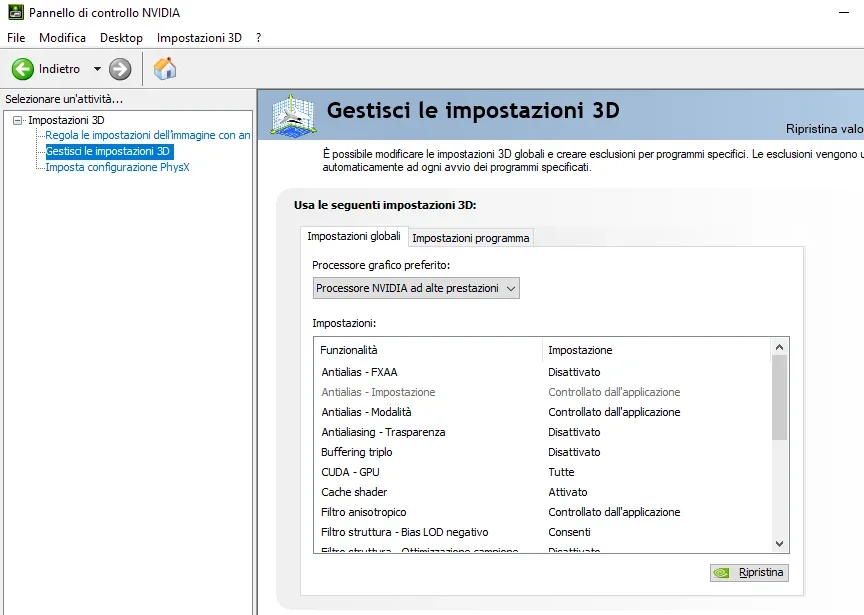The image size is (864, 615).
Task: Click the settings list scroll down arrow
Action: pyautogui.click(x=779, y=544)
